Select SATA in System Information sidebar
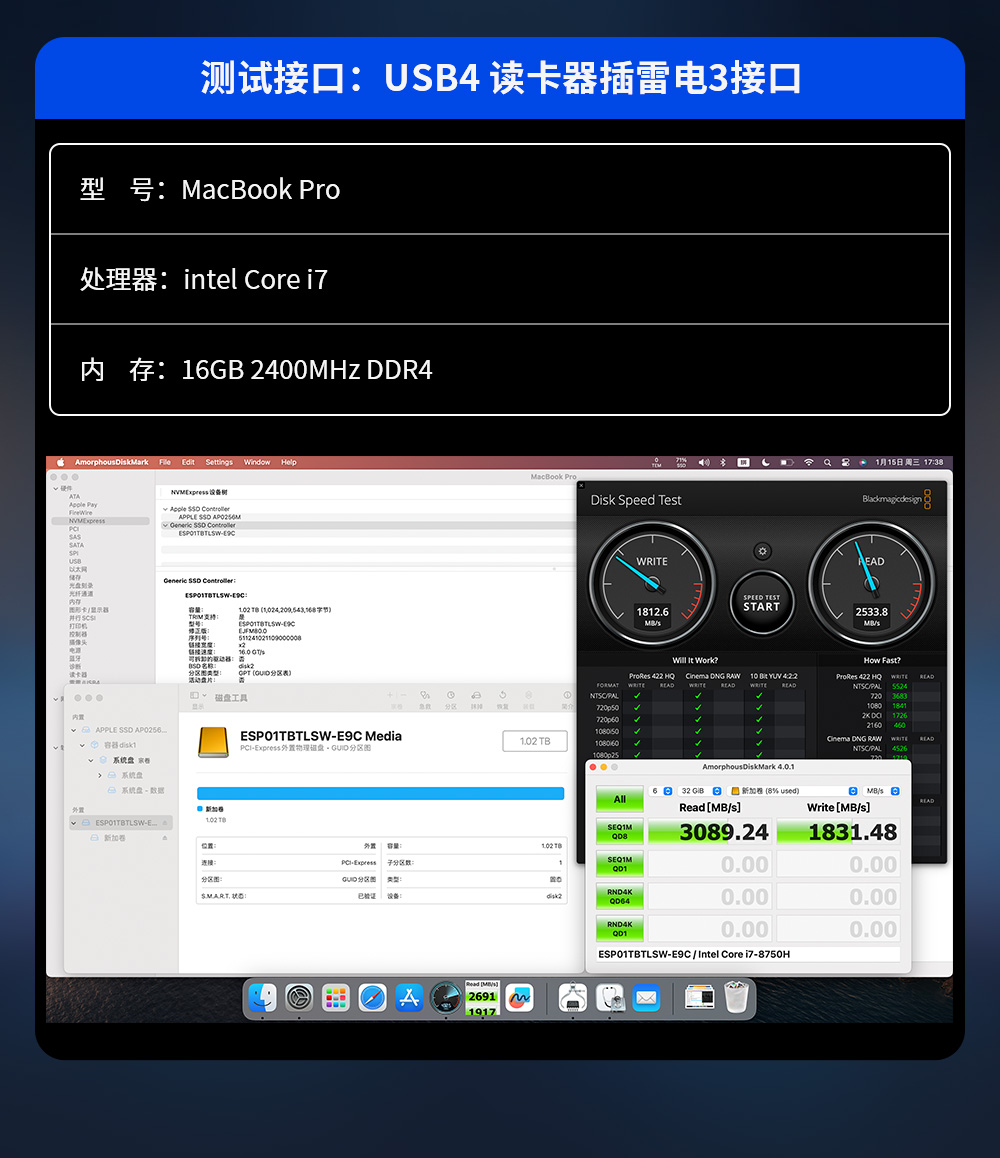Screen dimensions: 1000x1158 click(x=77, y=545)
